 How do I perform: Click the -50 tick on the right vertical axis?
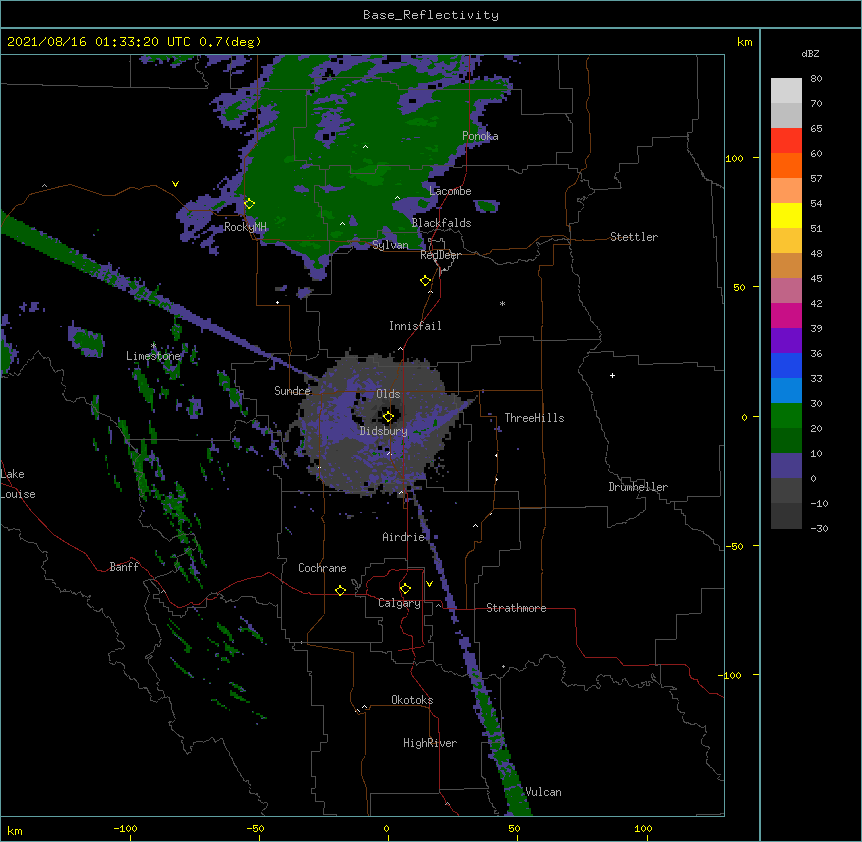[x=734, y=546]
